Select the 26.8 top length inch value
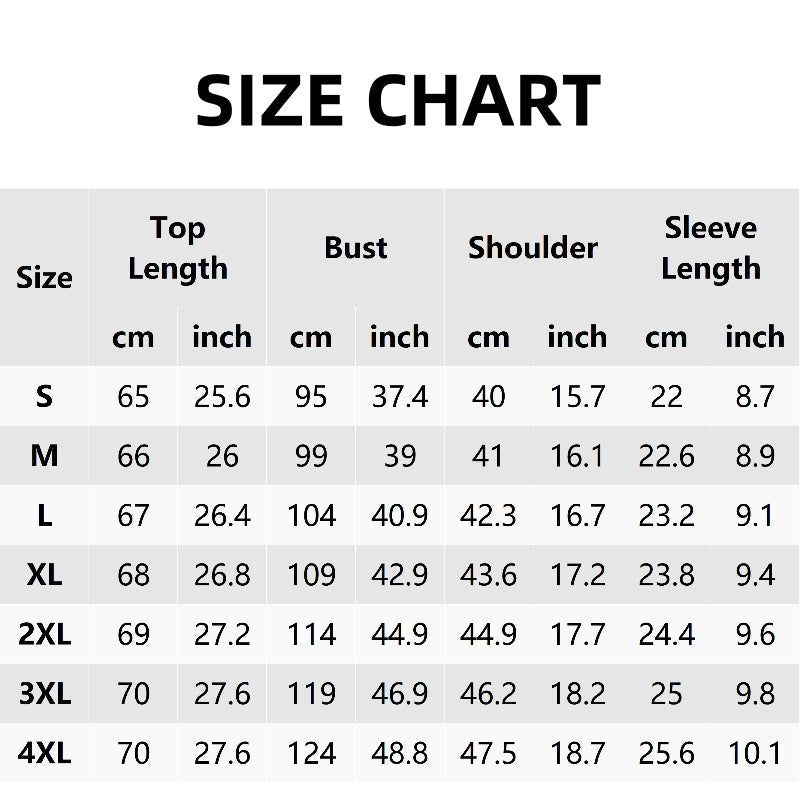The image size is (800, 800). 222,575
